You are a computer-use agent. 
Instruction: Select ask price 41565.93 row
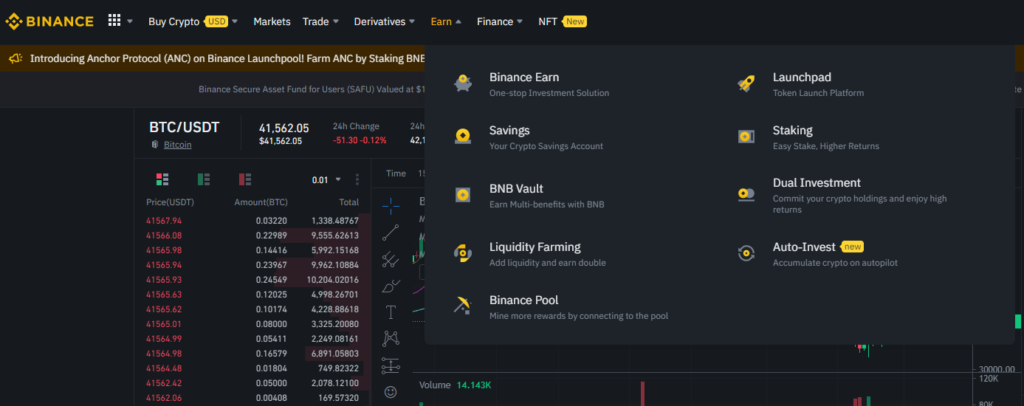(252, 279)
